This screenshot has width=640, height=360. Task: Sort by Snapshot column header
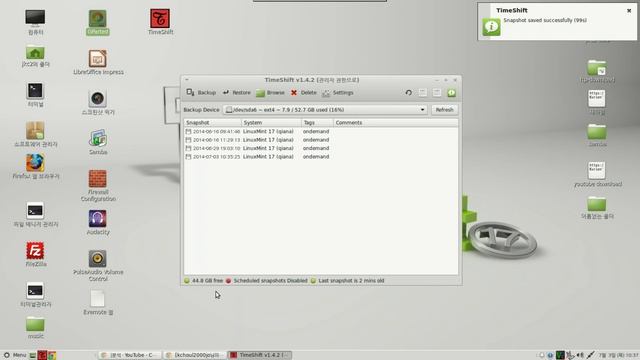click(213, 122)
